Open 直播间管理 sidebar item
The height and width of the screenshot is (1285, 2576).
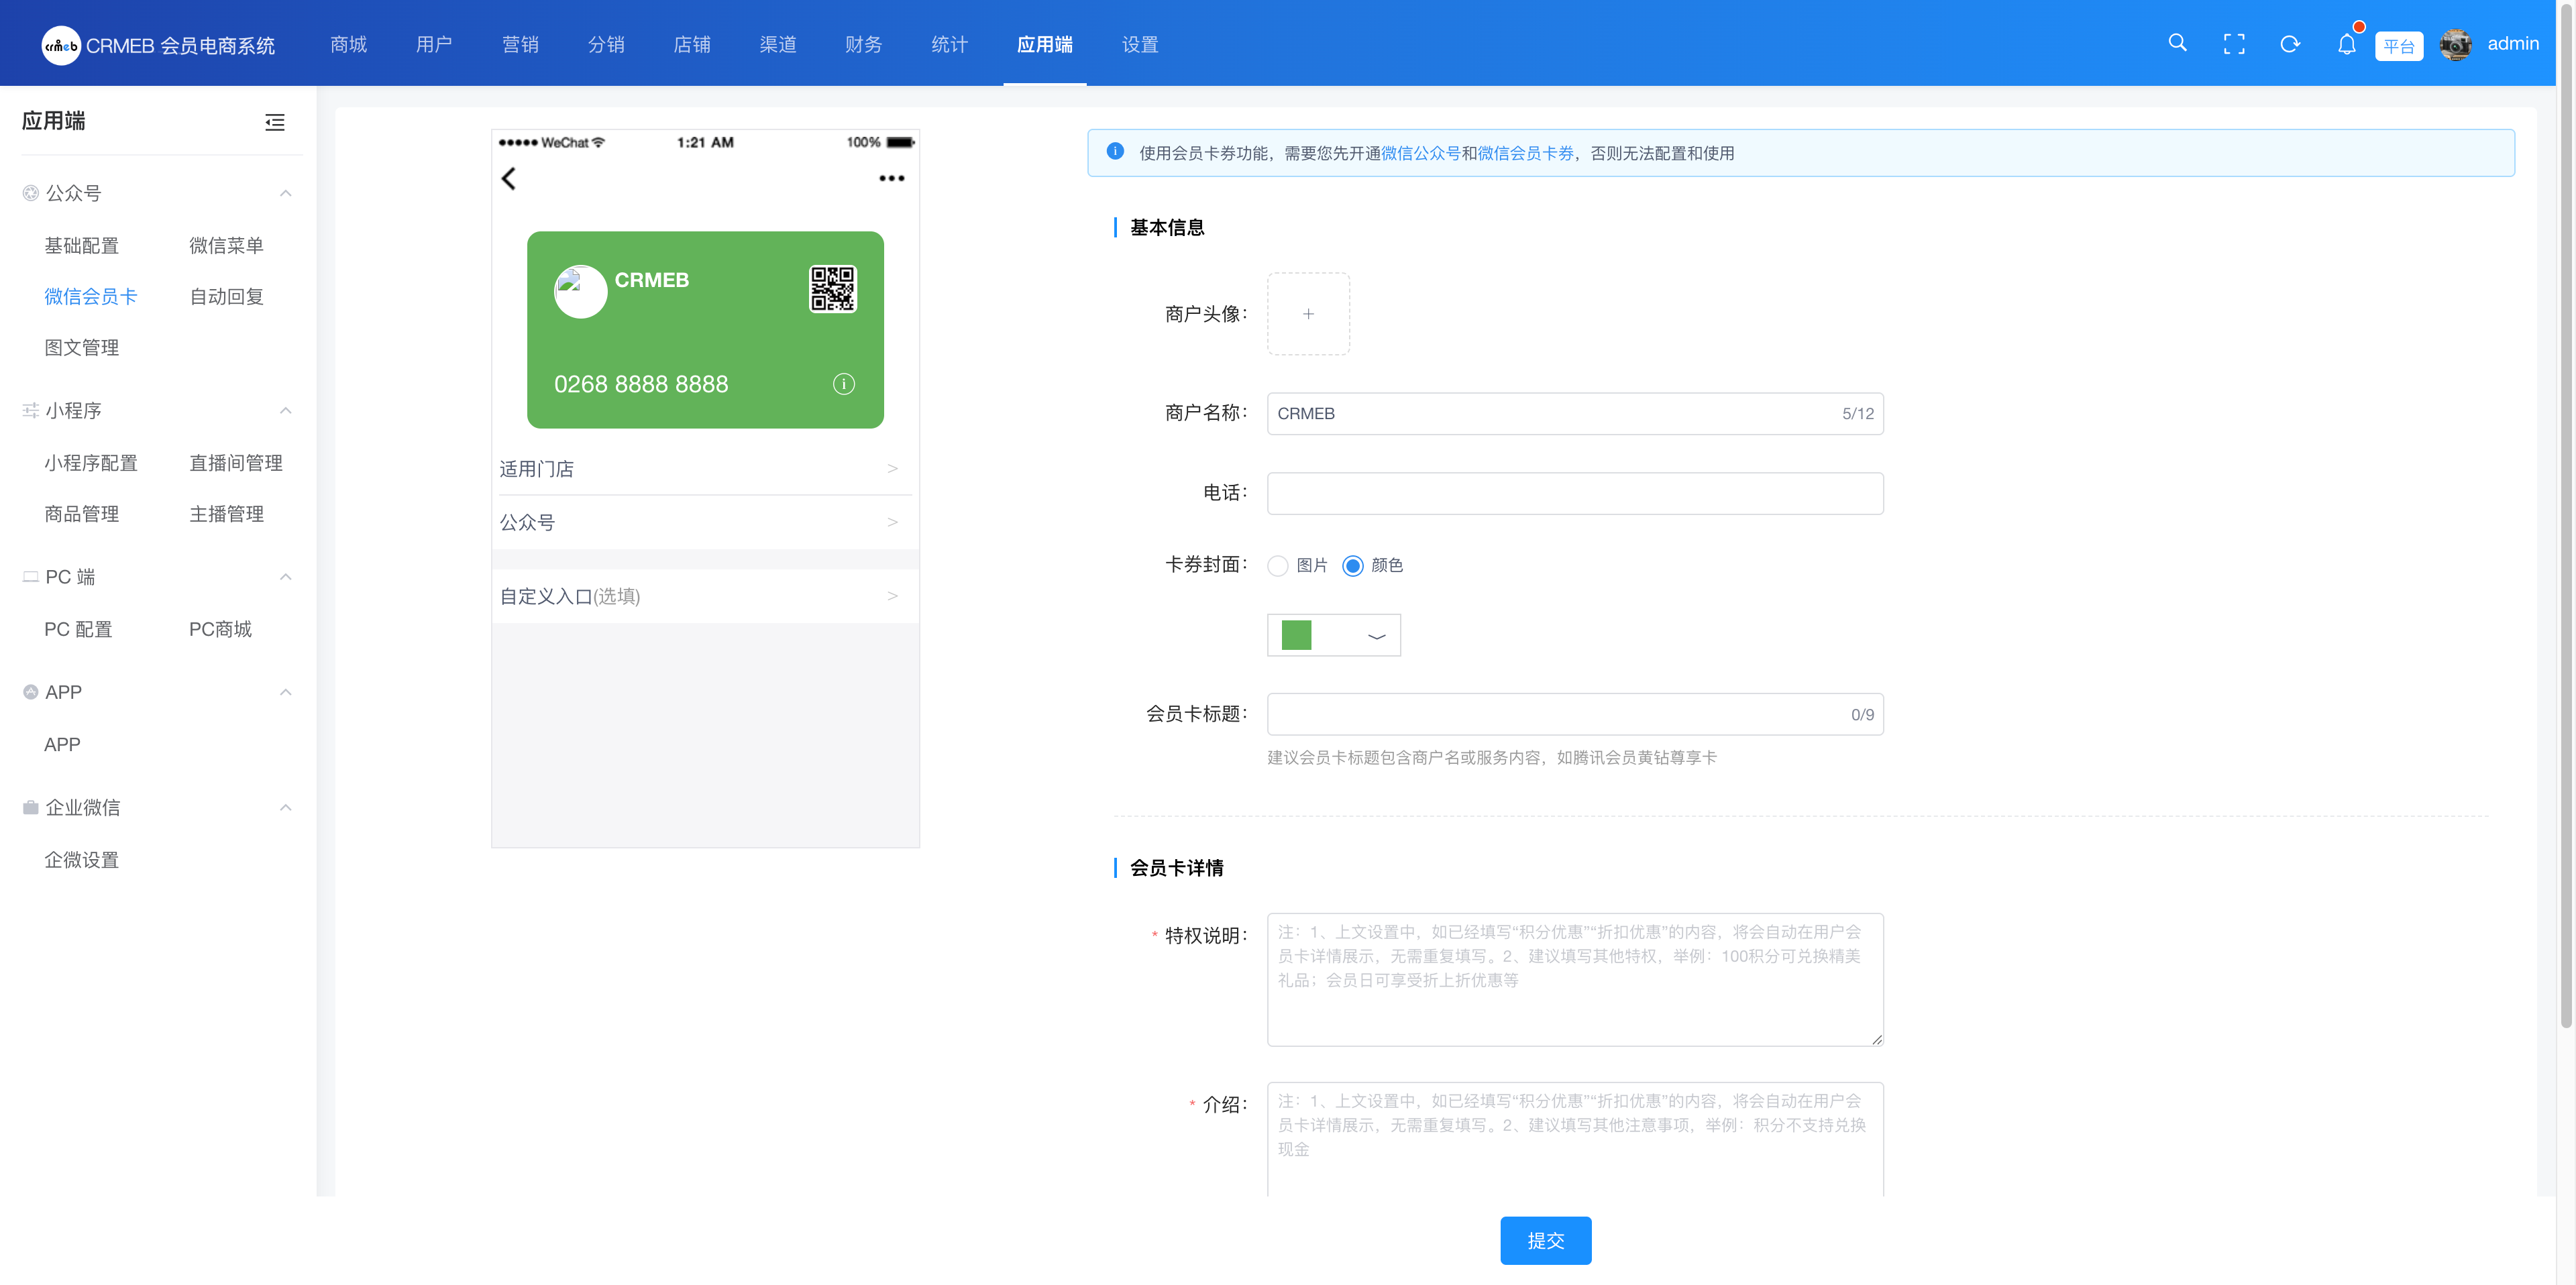236,463
